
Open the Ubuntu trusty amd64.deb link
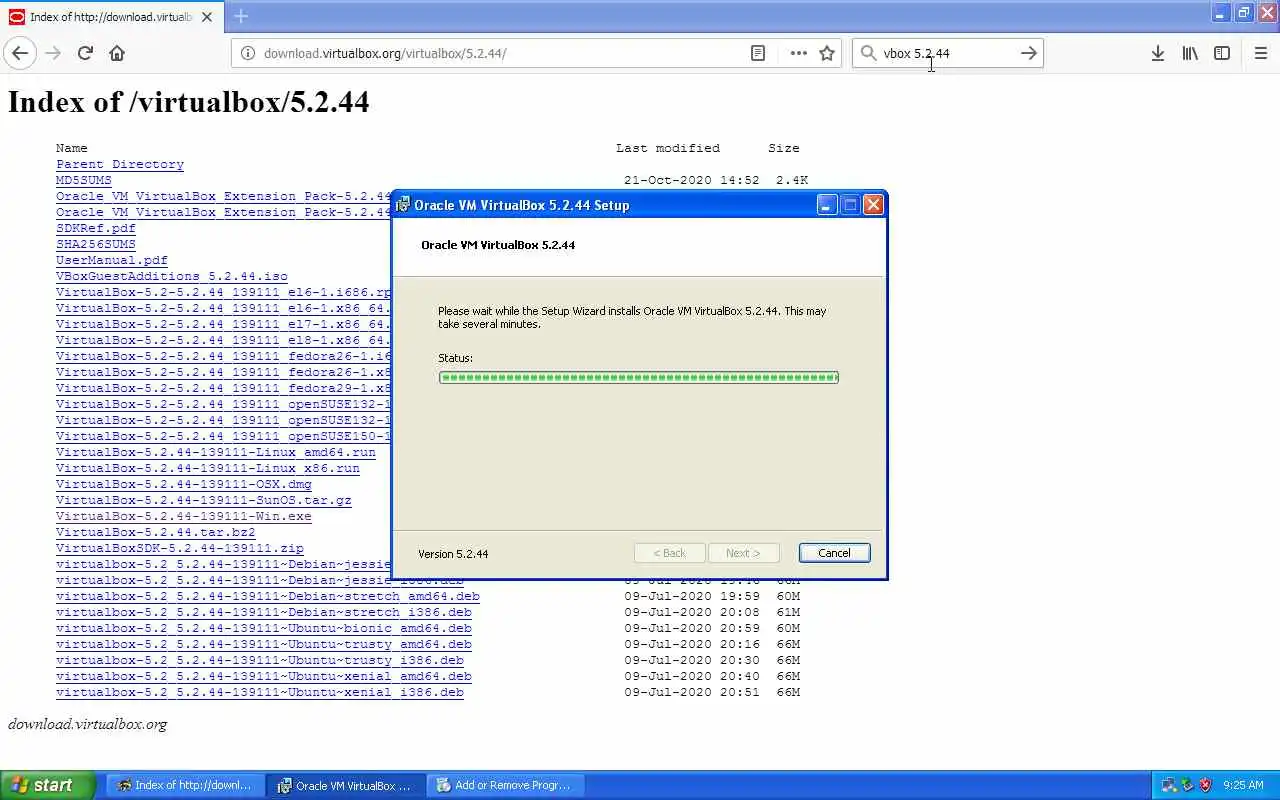(264, 644)
